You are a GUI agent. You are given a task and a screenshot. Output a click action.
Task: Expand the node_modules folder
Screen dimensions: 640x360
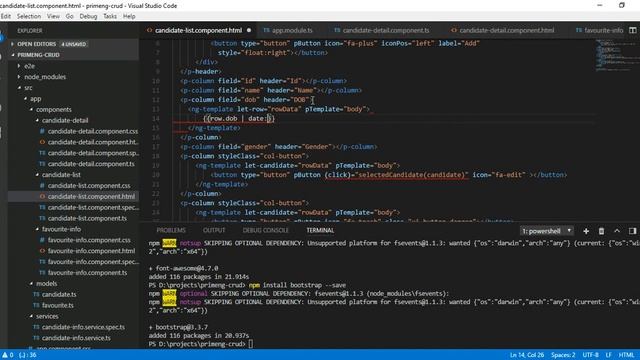pyautogui.click(x=44, y=77)
